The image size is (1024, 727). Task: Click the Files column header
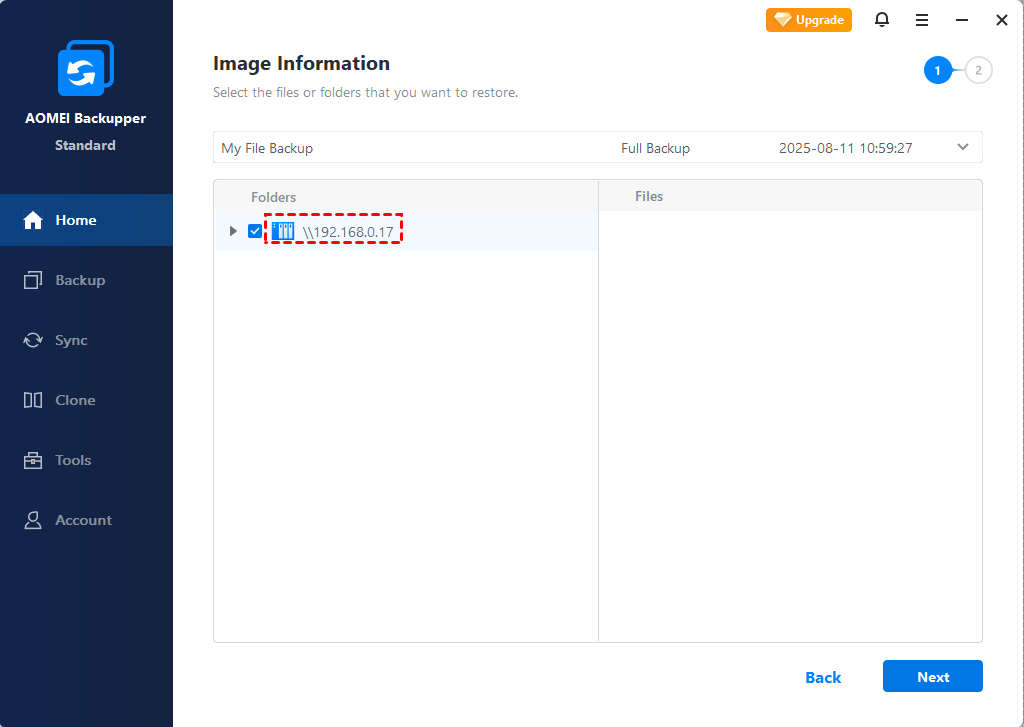(649, 197)
